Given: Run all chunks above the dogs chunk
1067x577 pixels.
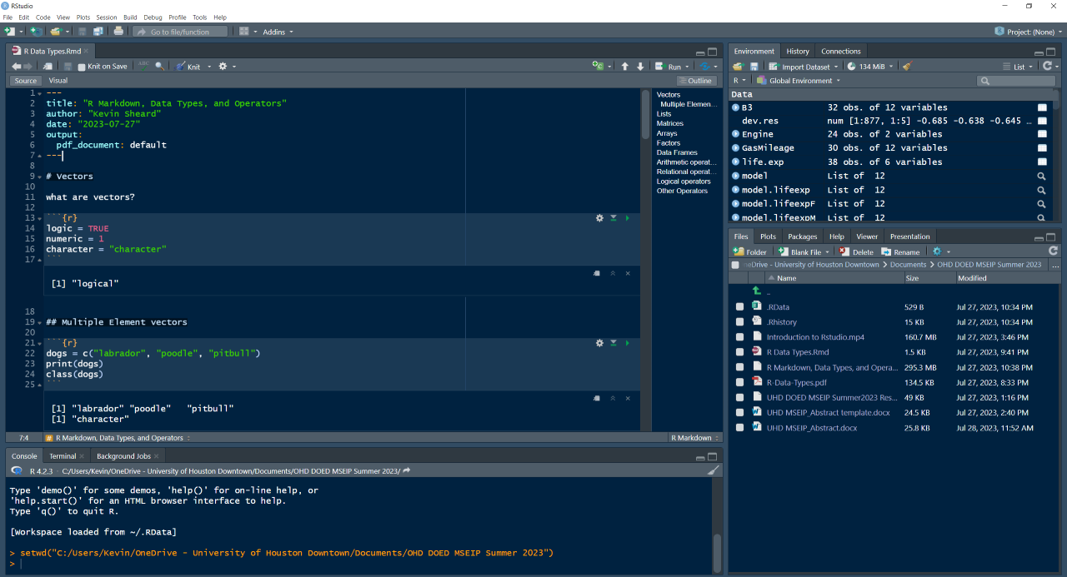Looking at the screenshot, I should coord(613,343).
